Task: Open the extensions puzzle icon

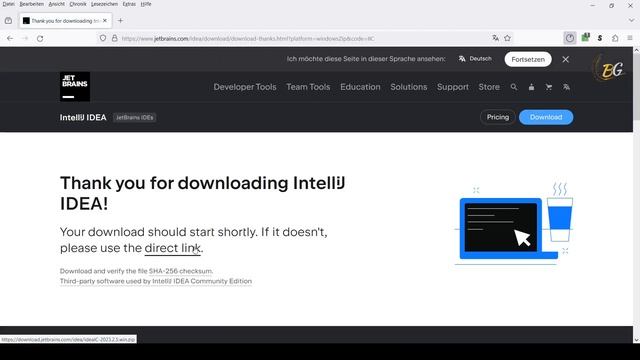Action: 615,38
